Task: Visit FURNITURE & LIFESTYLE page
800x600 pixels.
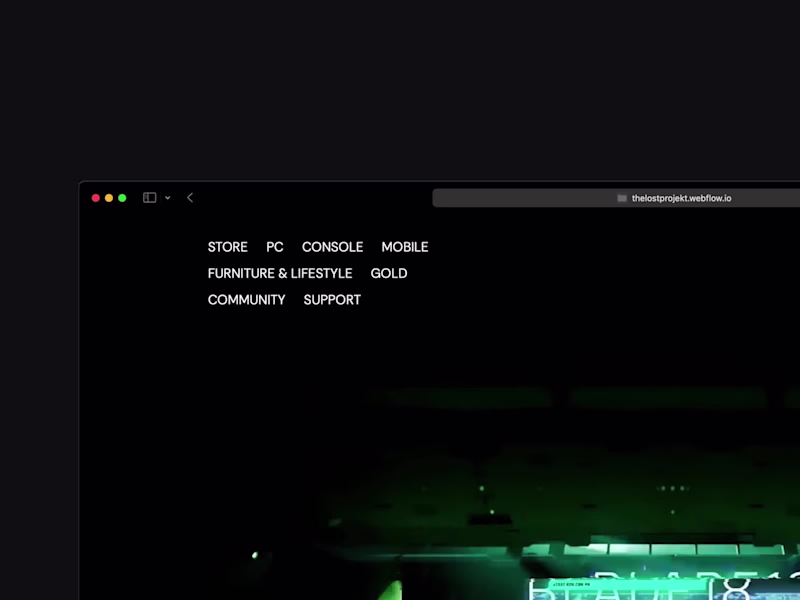Action: [x=280, y=273]
